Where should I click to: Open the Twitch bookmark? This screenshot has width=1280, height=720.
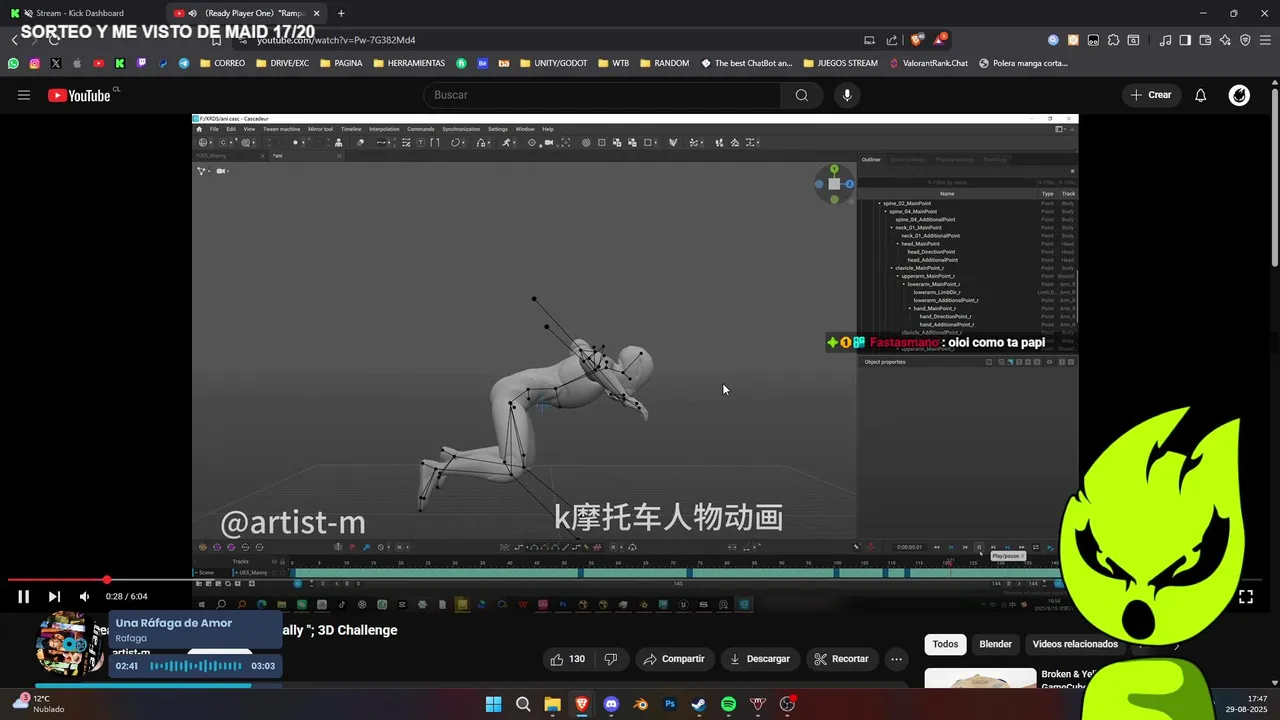click(x=141, y=63)
